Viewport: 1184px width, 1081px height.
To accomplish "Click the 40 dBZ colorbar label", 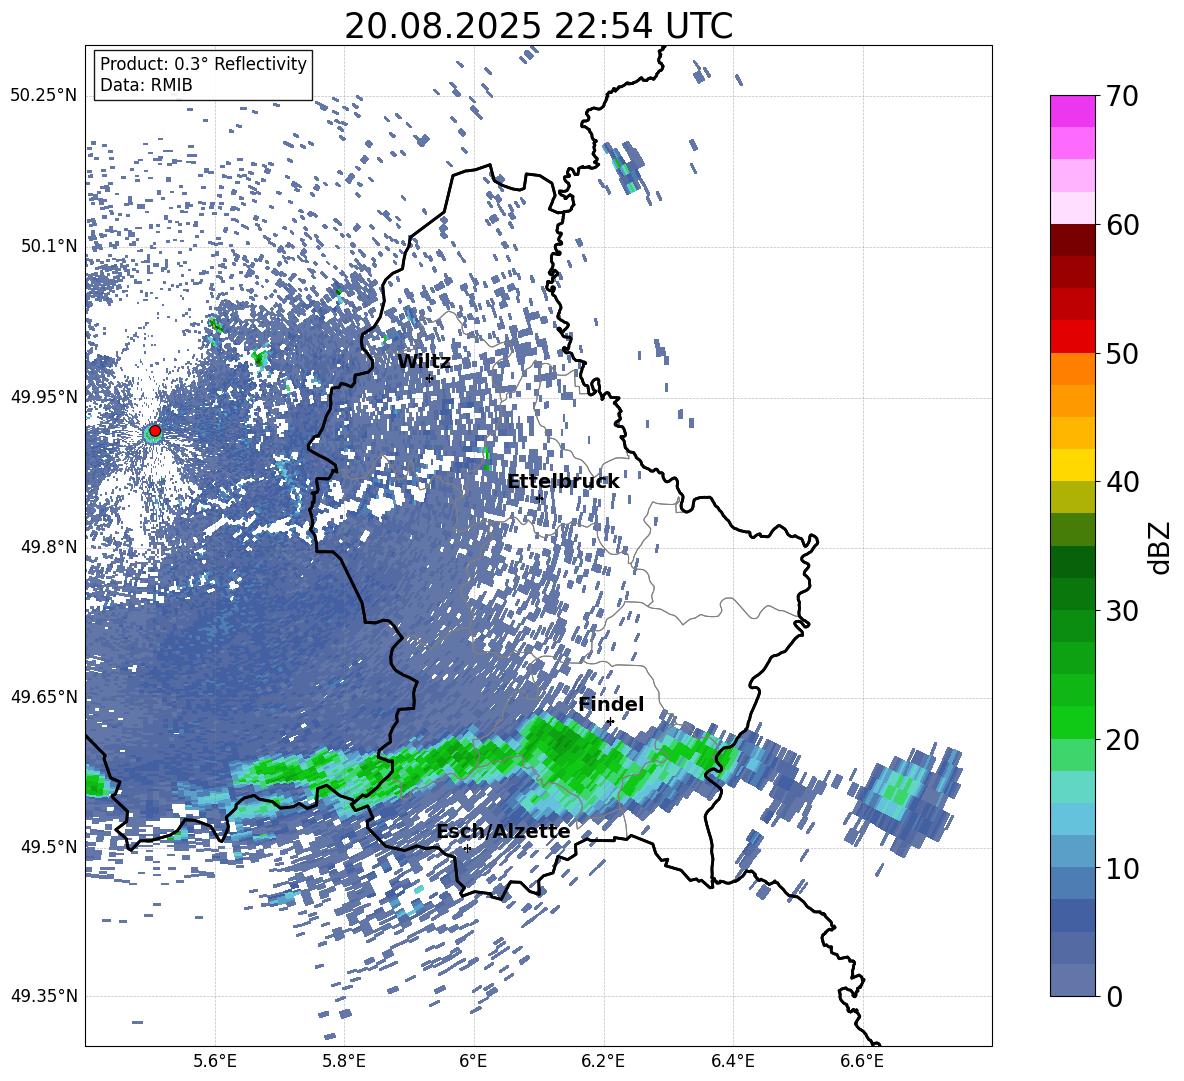I will [x=1122, y=482].
